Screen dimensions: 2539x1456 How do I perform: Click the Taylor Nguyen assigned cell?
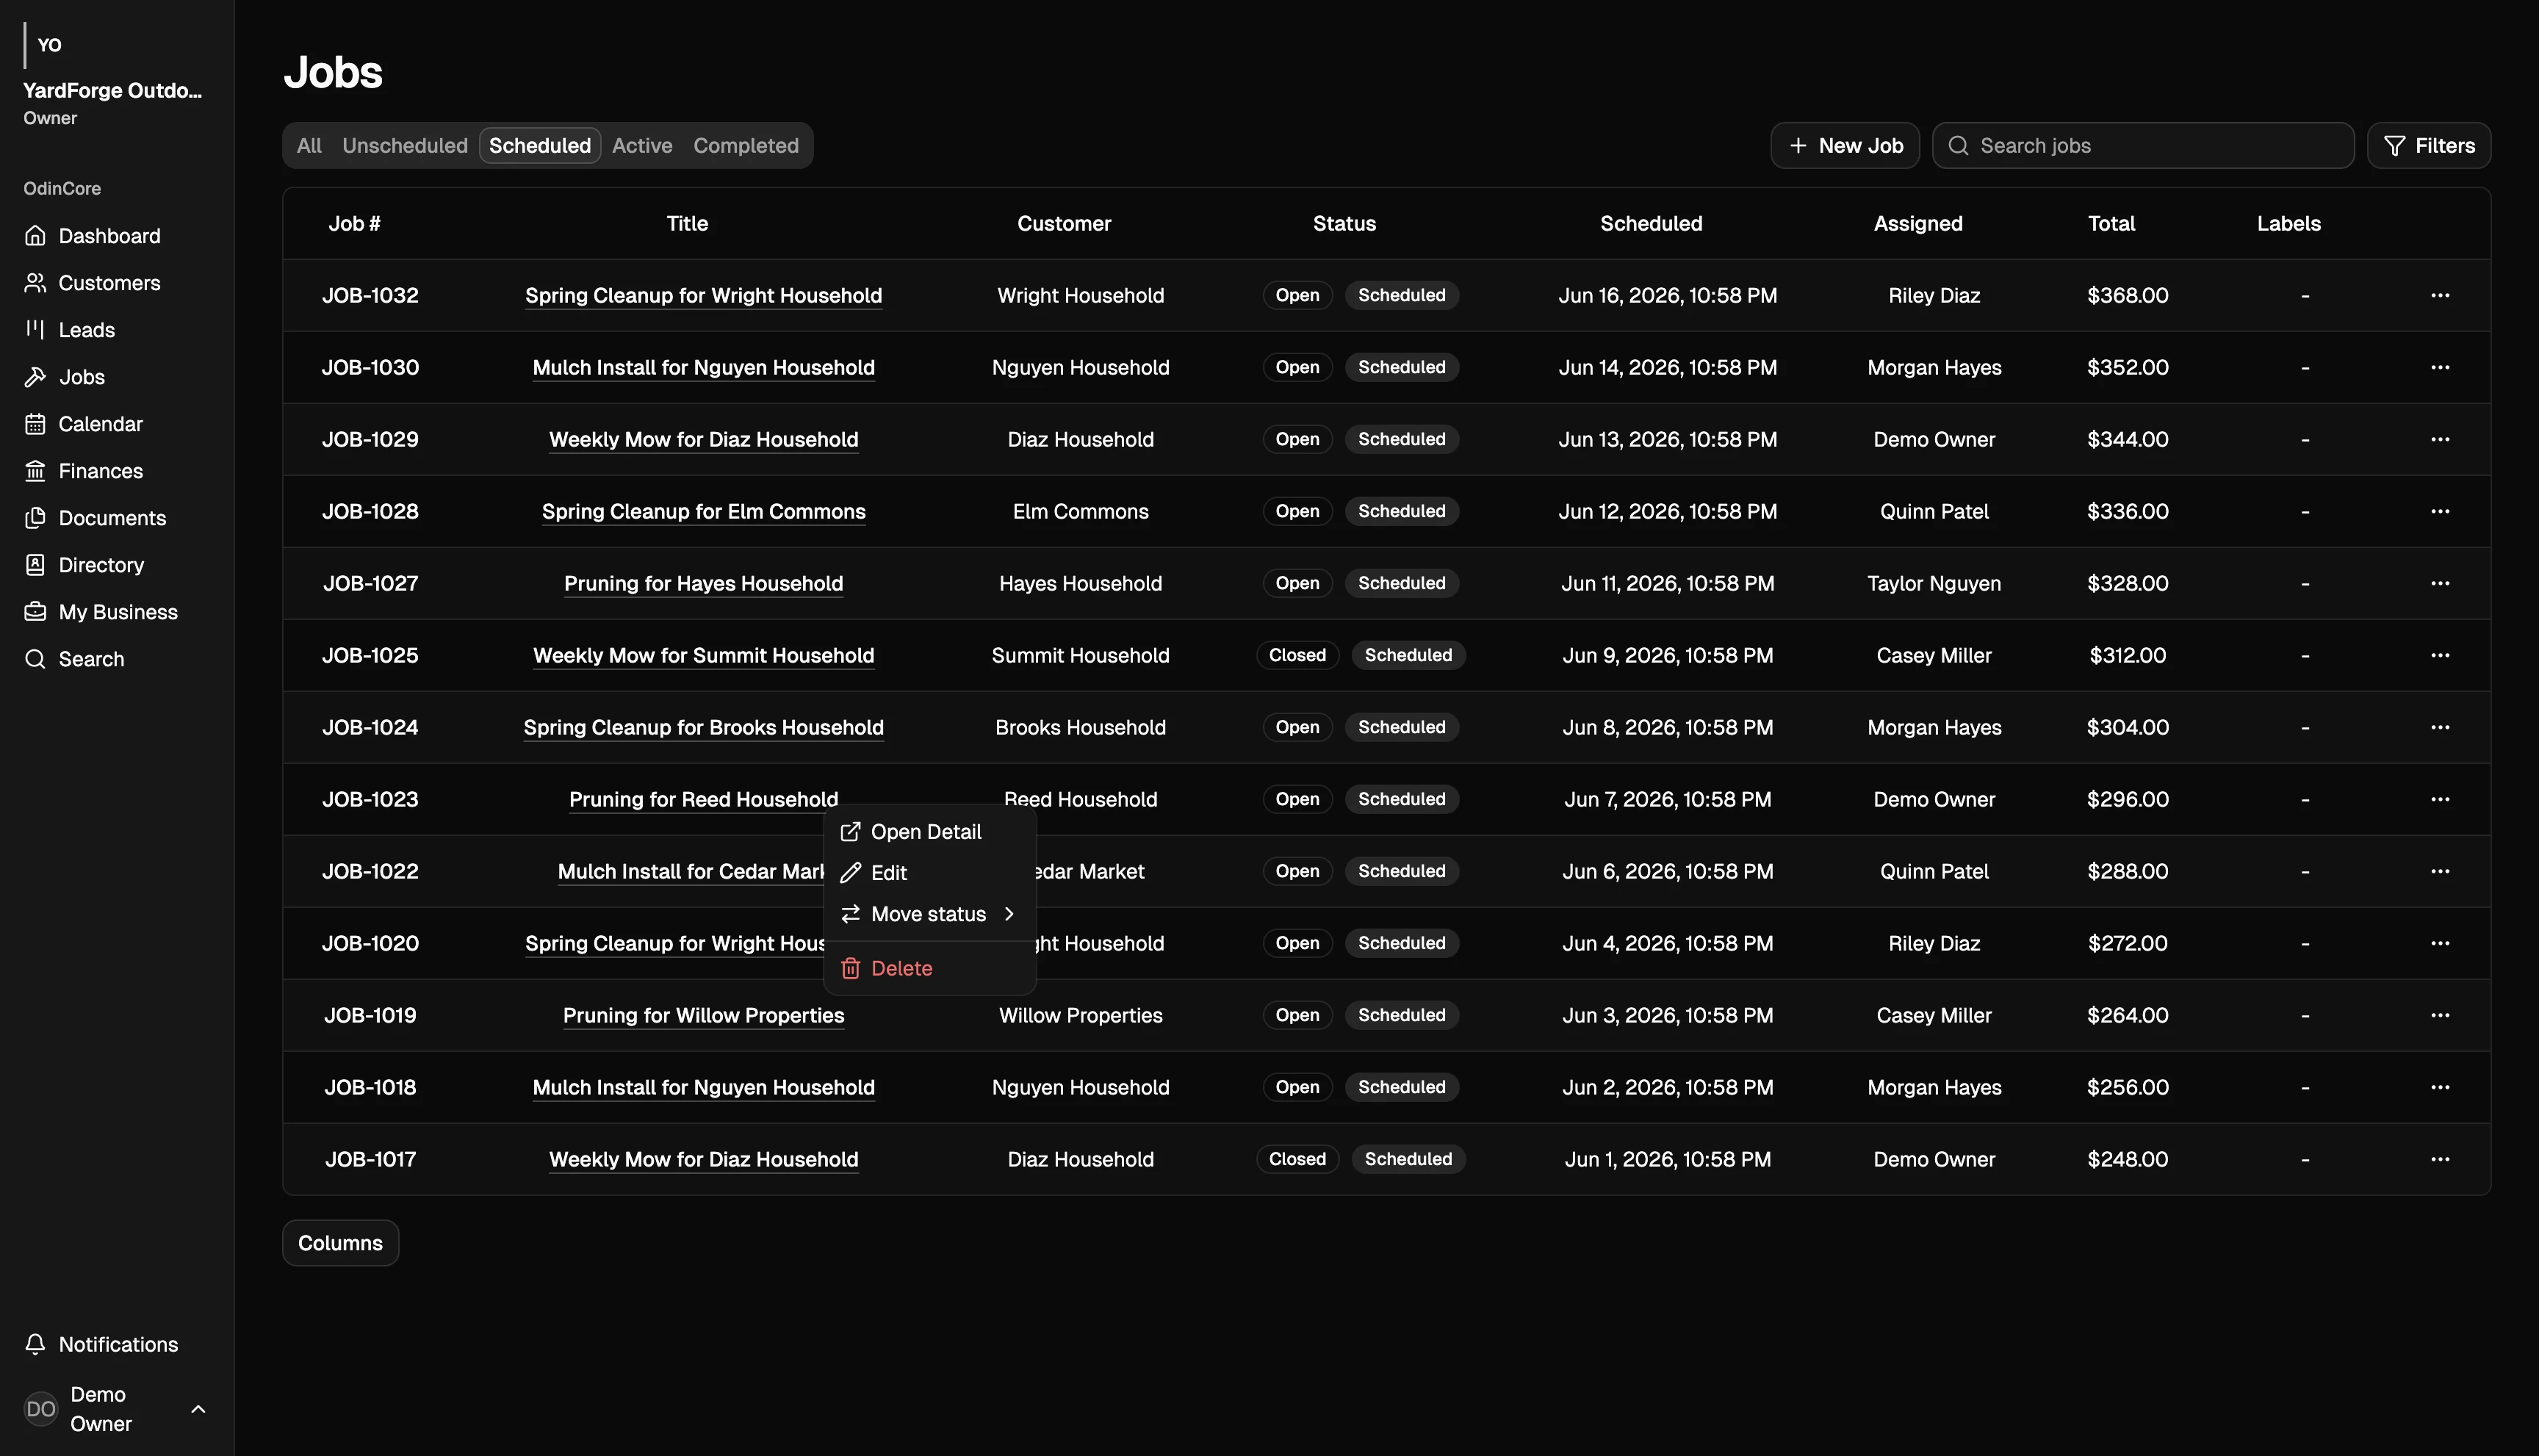tap(1934, 583)
